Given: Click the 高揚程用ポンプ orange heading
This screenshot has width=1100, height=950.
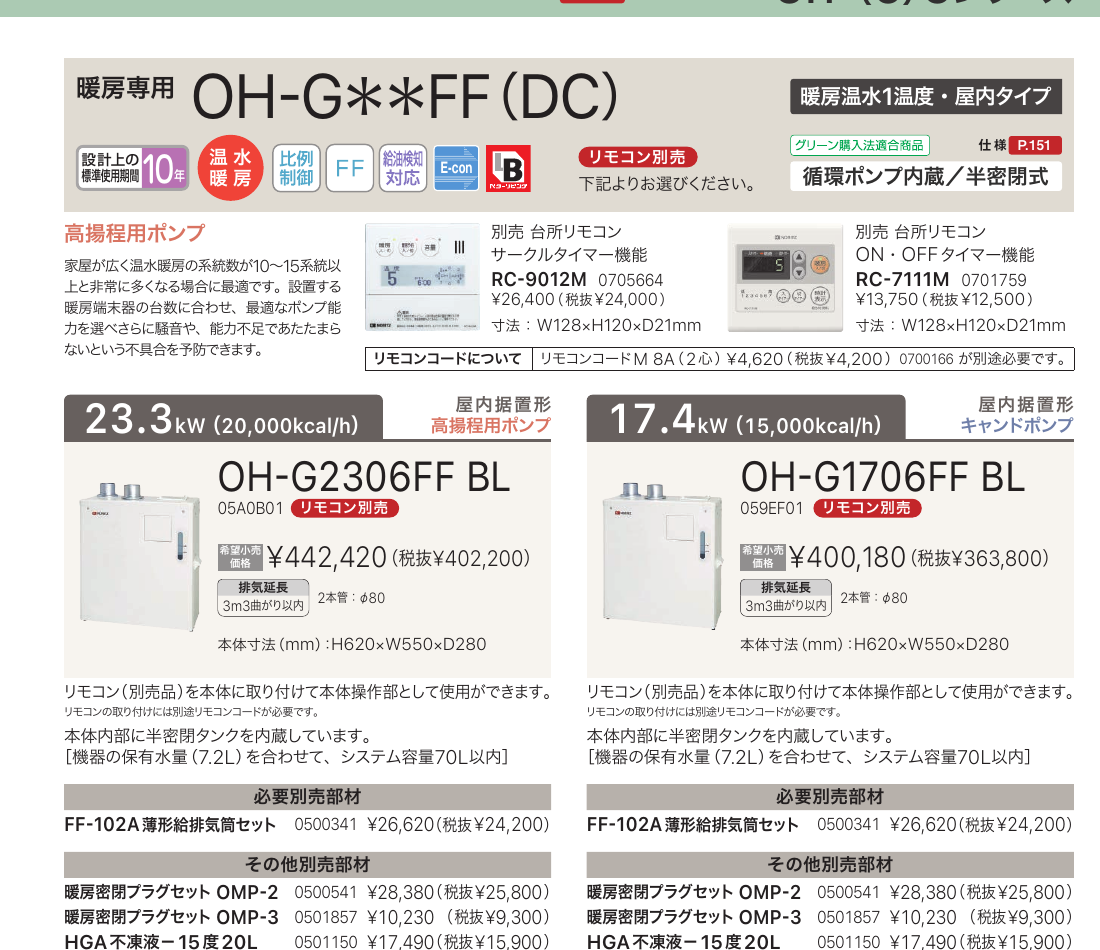Looking at the screenshot, I should 135,233.
